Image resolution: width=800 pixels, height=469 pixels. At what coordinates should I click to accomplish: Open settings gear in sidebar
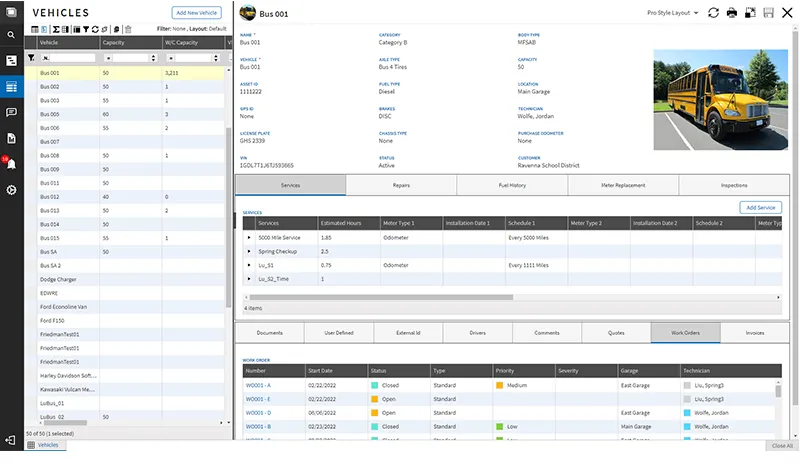pyautogui.click(x=11, y=190)
